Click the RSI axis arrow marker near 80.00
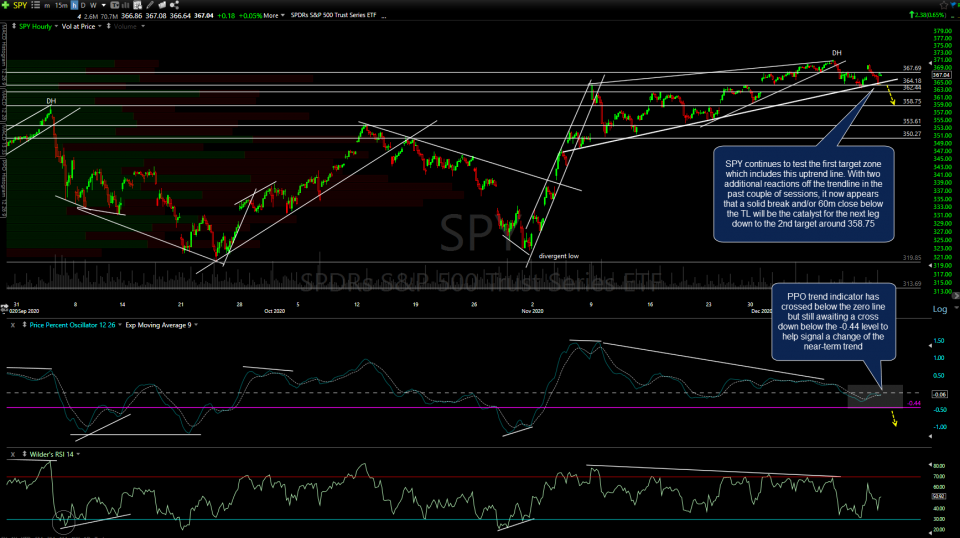 point(931,465)
